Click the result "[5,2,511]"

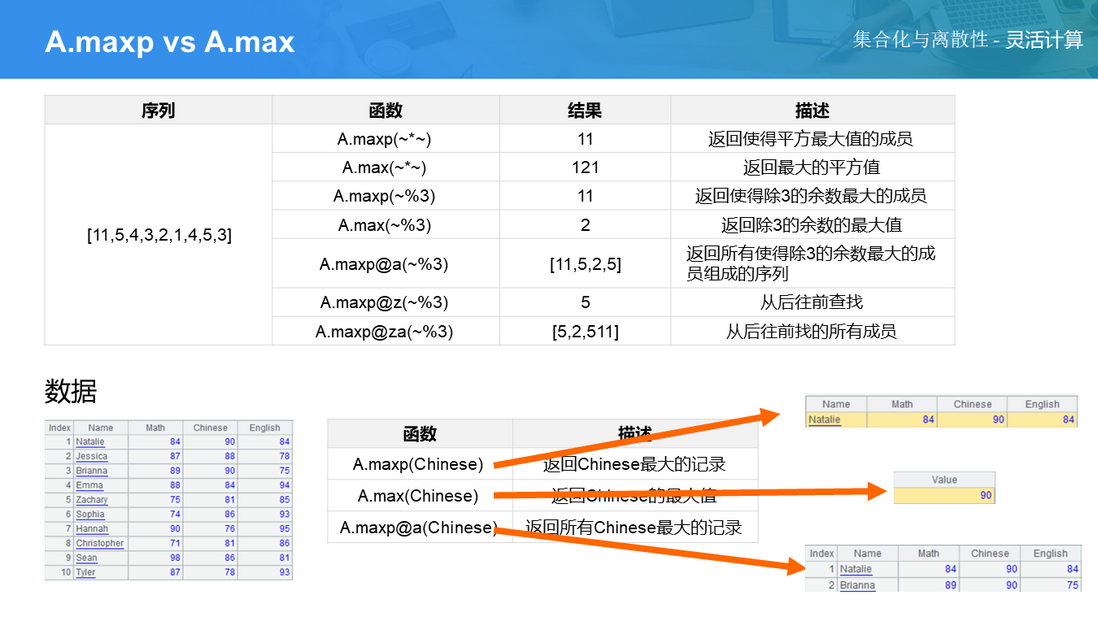tap(585, 331)
